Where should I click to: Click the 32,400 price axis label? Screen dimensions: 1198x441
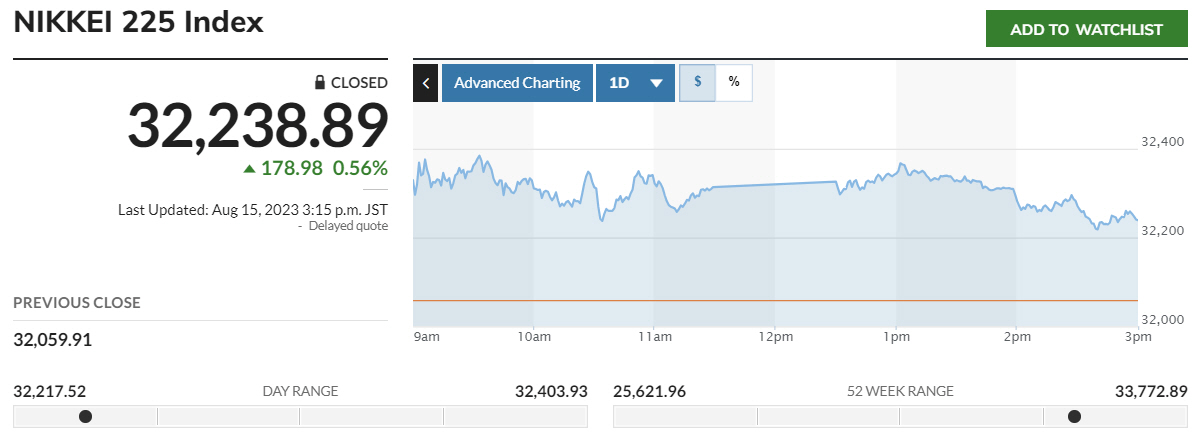(1162, 143)
